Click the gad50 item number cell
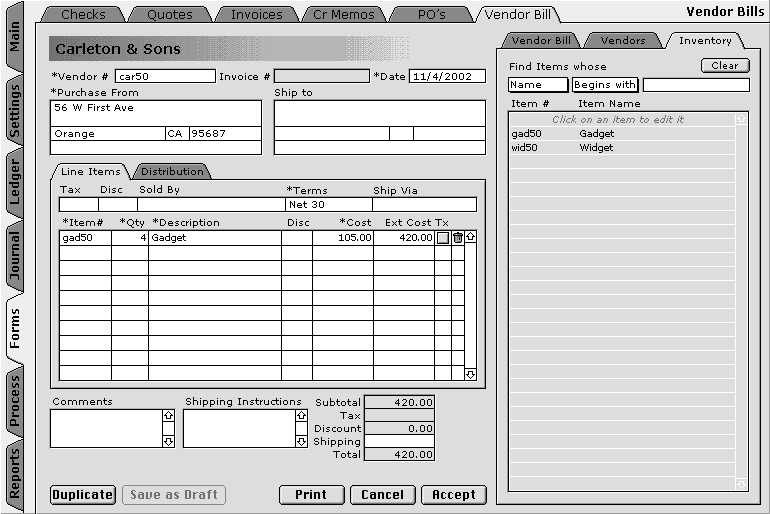Viewport: 770px width, 514px height. point(85,238)
